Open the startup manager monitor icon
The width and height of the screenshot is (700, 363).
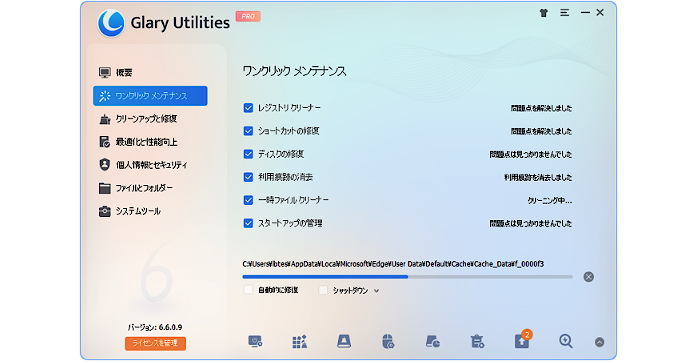(255, 342)
